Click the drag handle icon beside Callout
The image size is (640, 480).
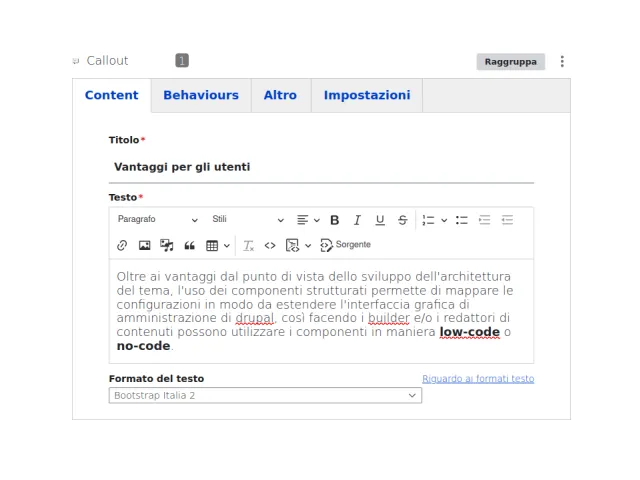click(76, 61)
